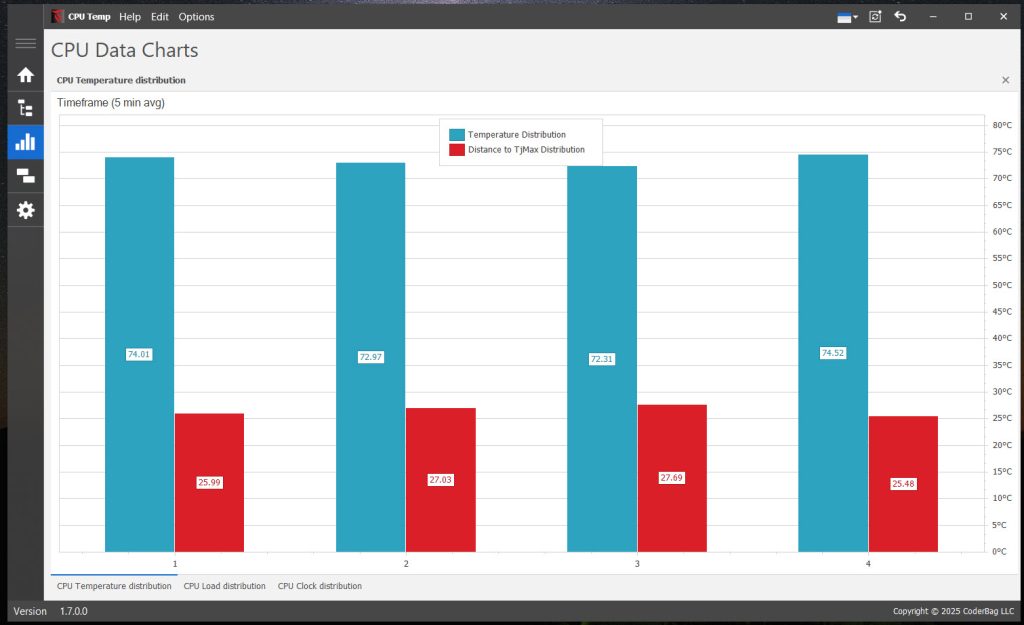This screenshot has width=1024, height=625.
Task: Open the Help menu
Action: pyautogui.click(x=130, y=17)
